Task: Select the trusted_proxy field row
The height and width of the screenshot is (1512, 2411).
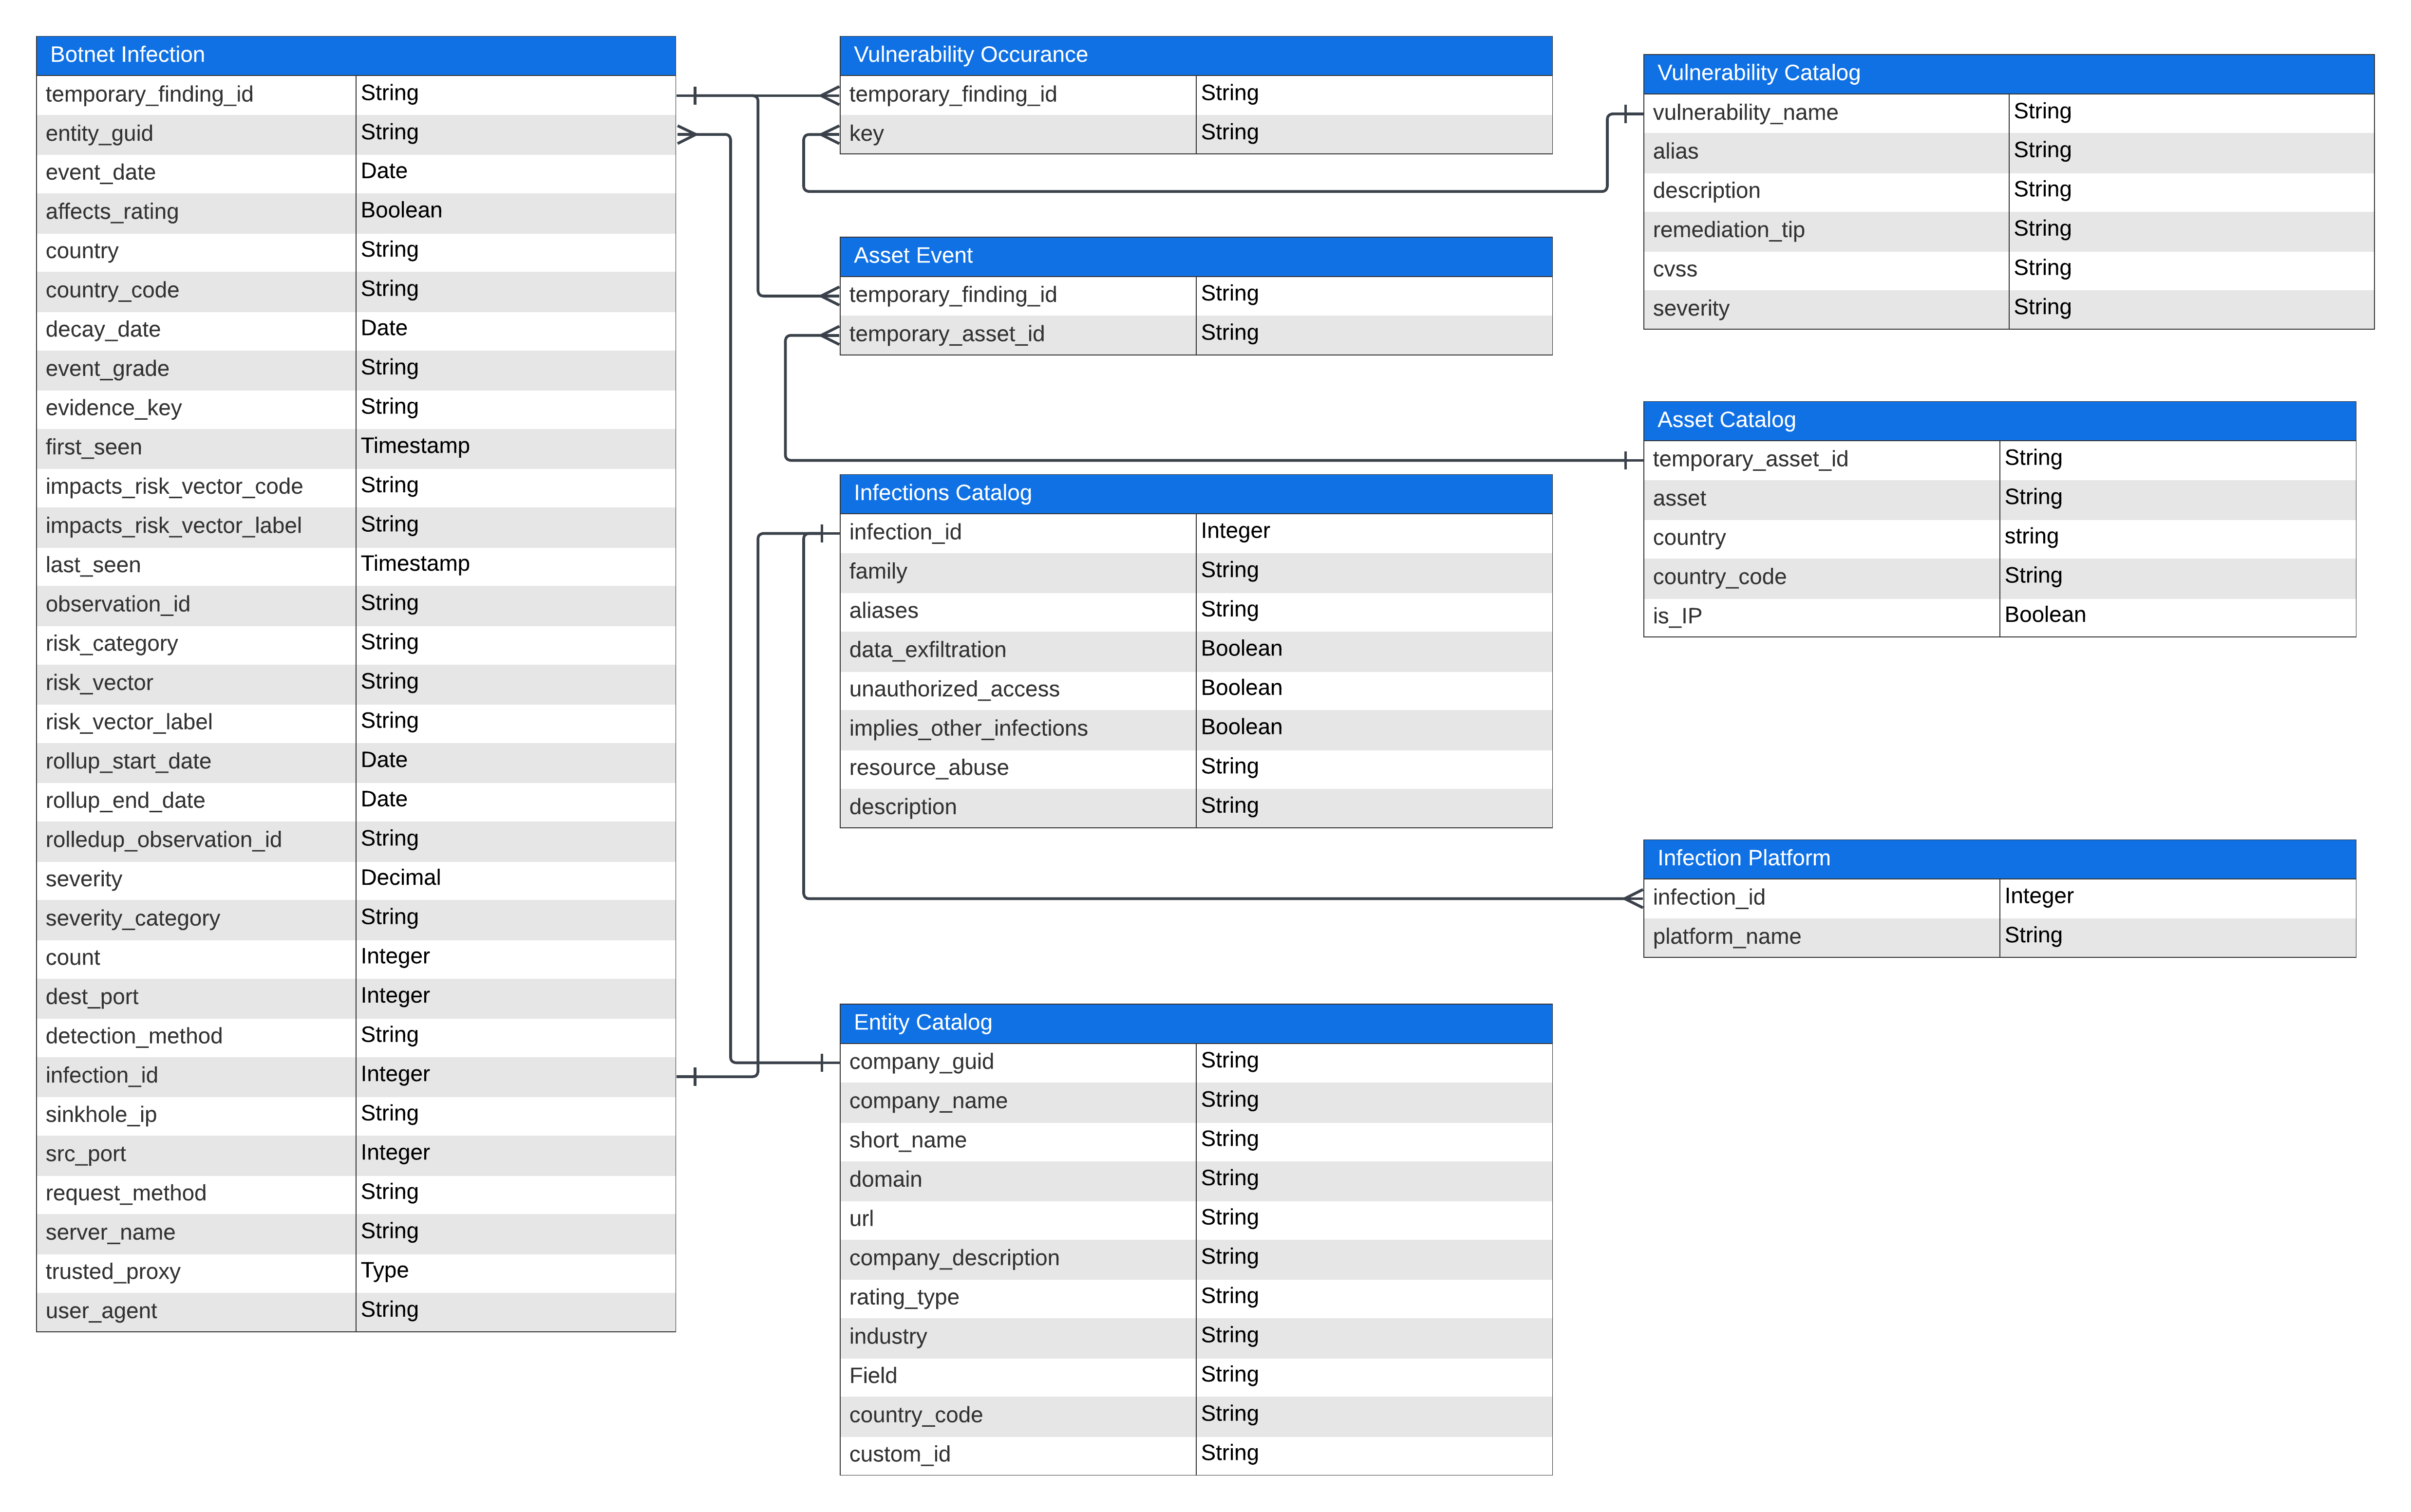Action: tap(113, 1272)
